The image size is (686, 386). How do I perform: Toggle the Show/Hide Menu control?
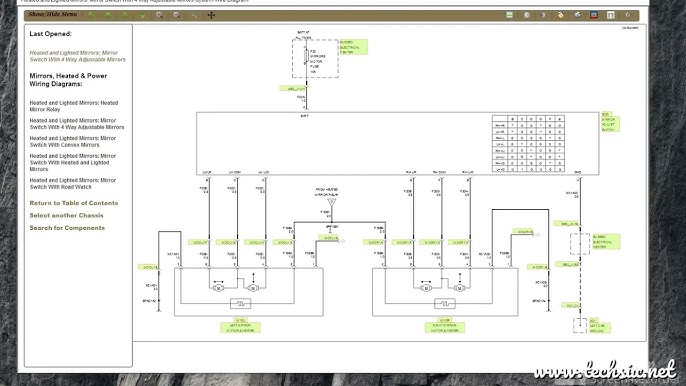(53, 14)
